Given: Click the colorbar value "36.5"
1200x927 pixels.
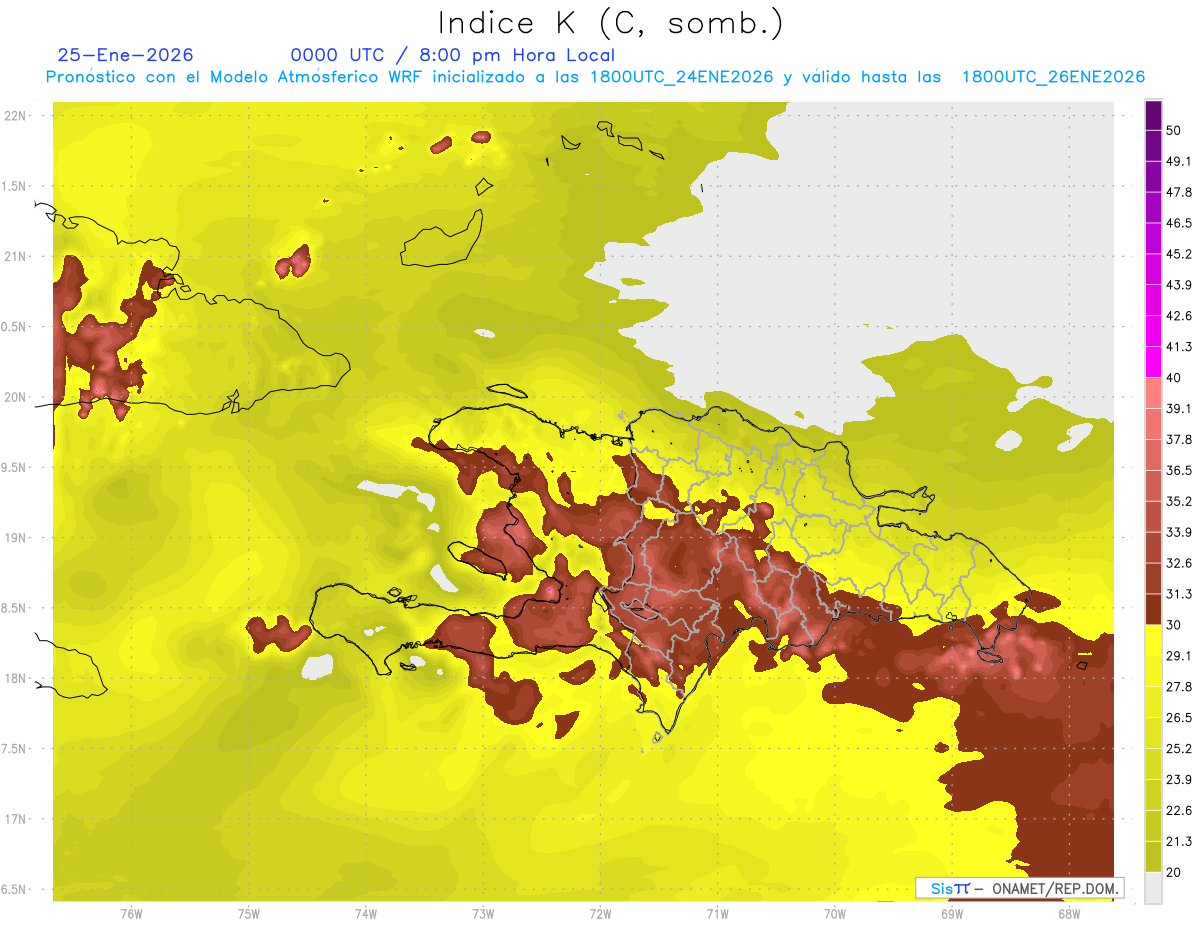Looking at the screenshot, I should coord(1179,470).
